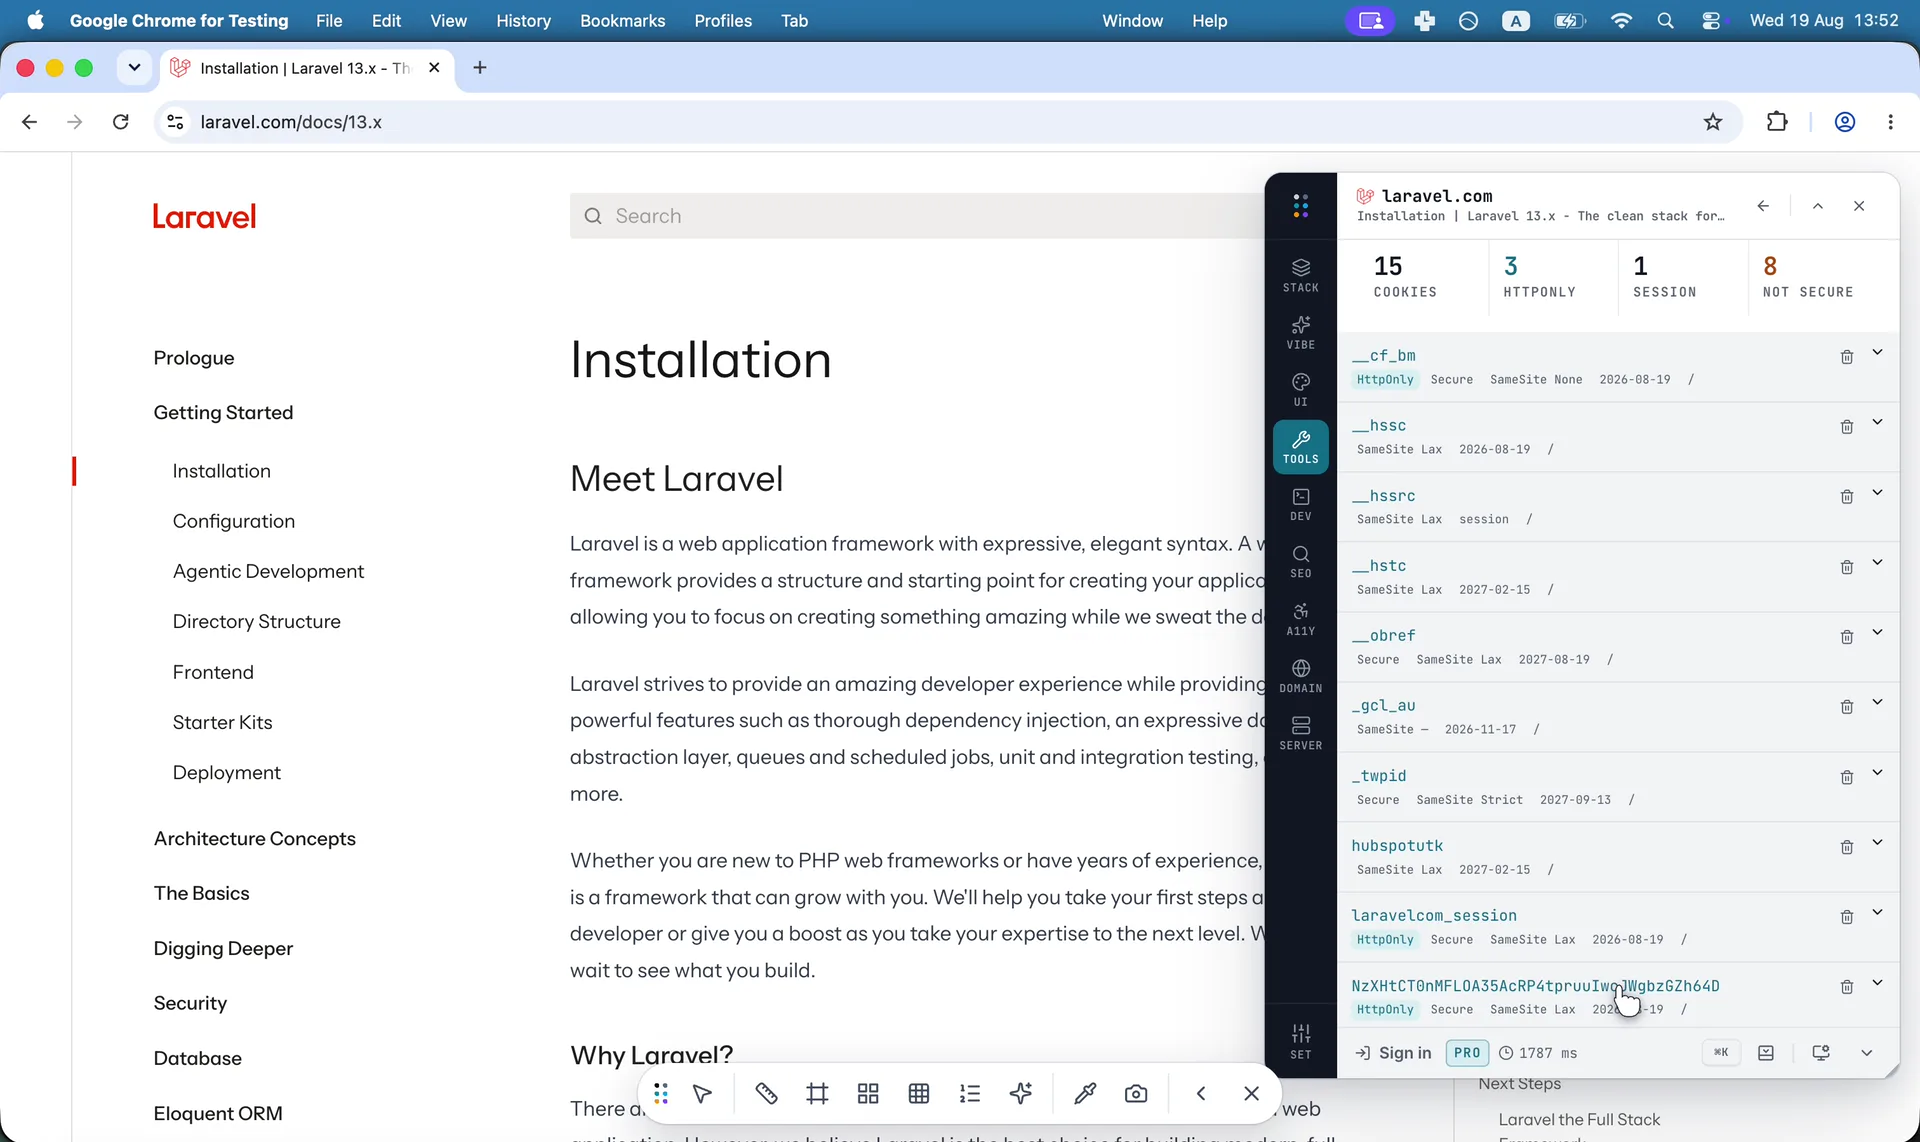Viewport: 1920px width, 1142px height.
Task: Expand the __hssrc cookie details
Action: pos(1877,492)
